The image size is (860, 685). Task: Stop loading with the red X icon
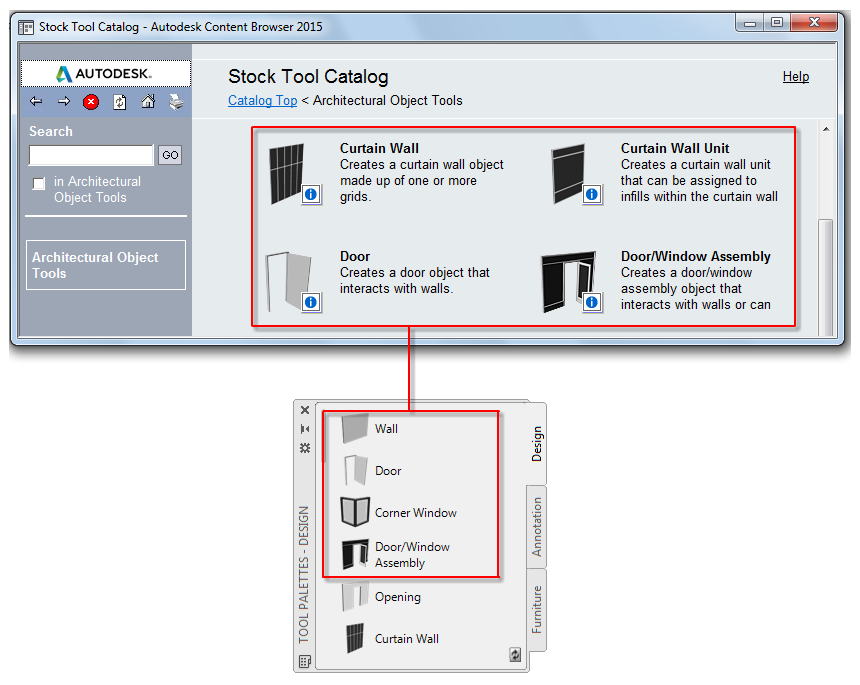(91, 102)
